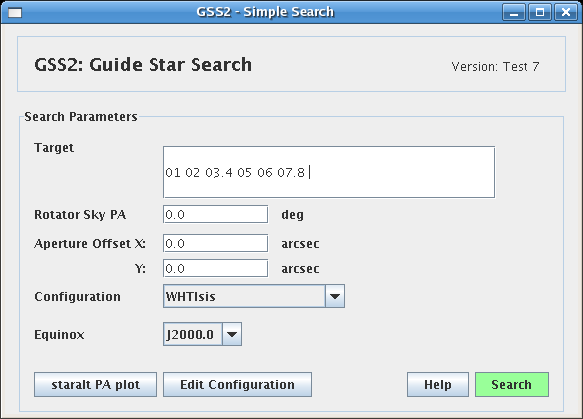
Task: Select the WHTIsis configuration combo box
Action: click(x=254, y=296)
